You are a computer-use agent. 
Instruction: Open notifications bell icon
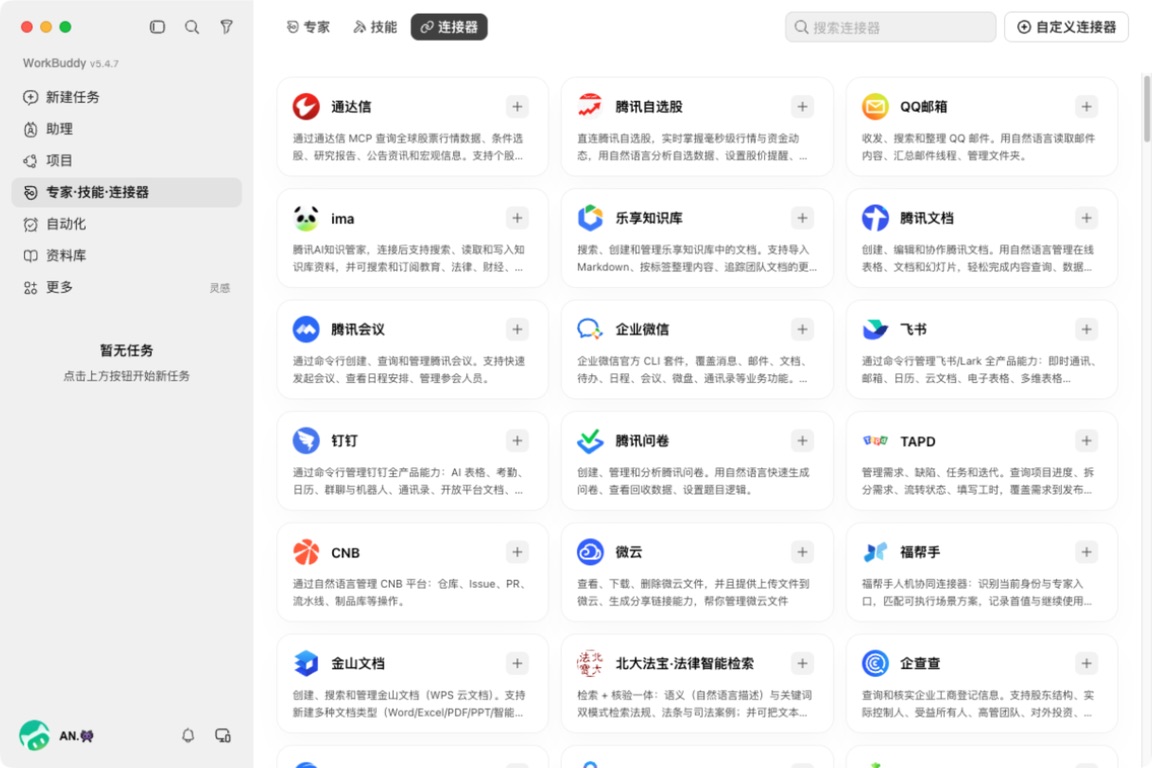[x=188, y=736]
